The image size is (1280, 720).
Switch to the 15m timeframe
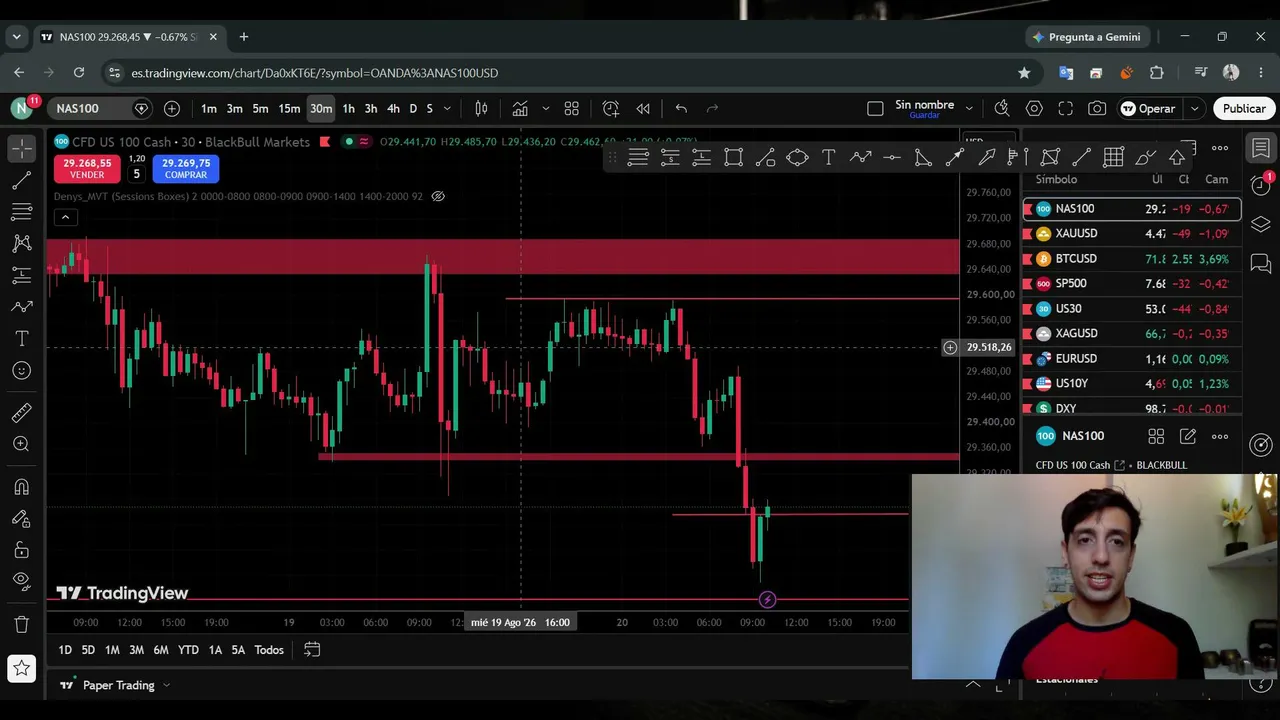tap(289, 108)
